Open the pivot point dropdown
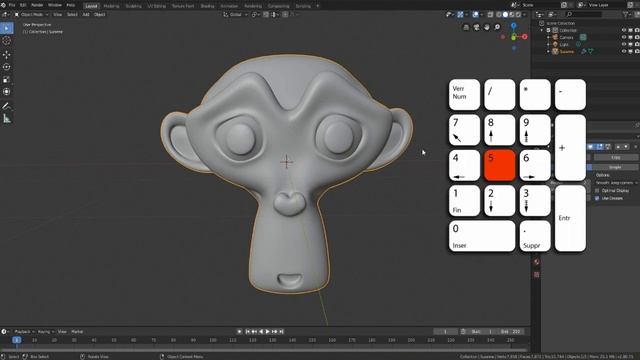 click(256, 14)
